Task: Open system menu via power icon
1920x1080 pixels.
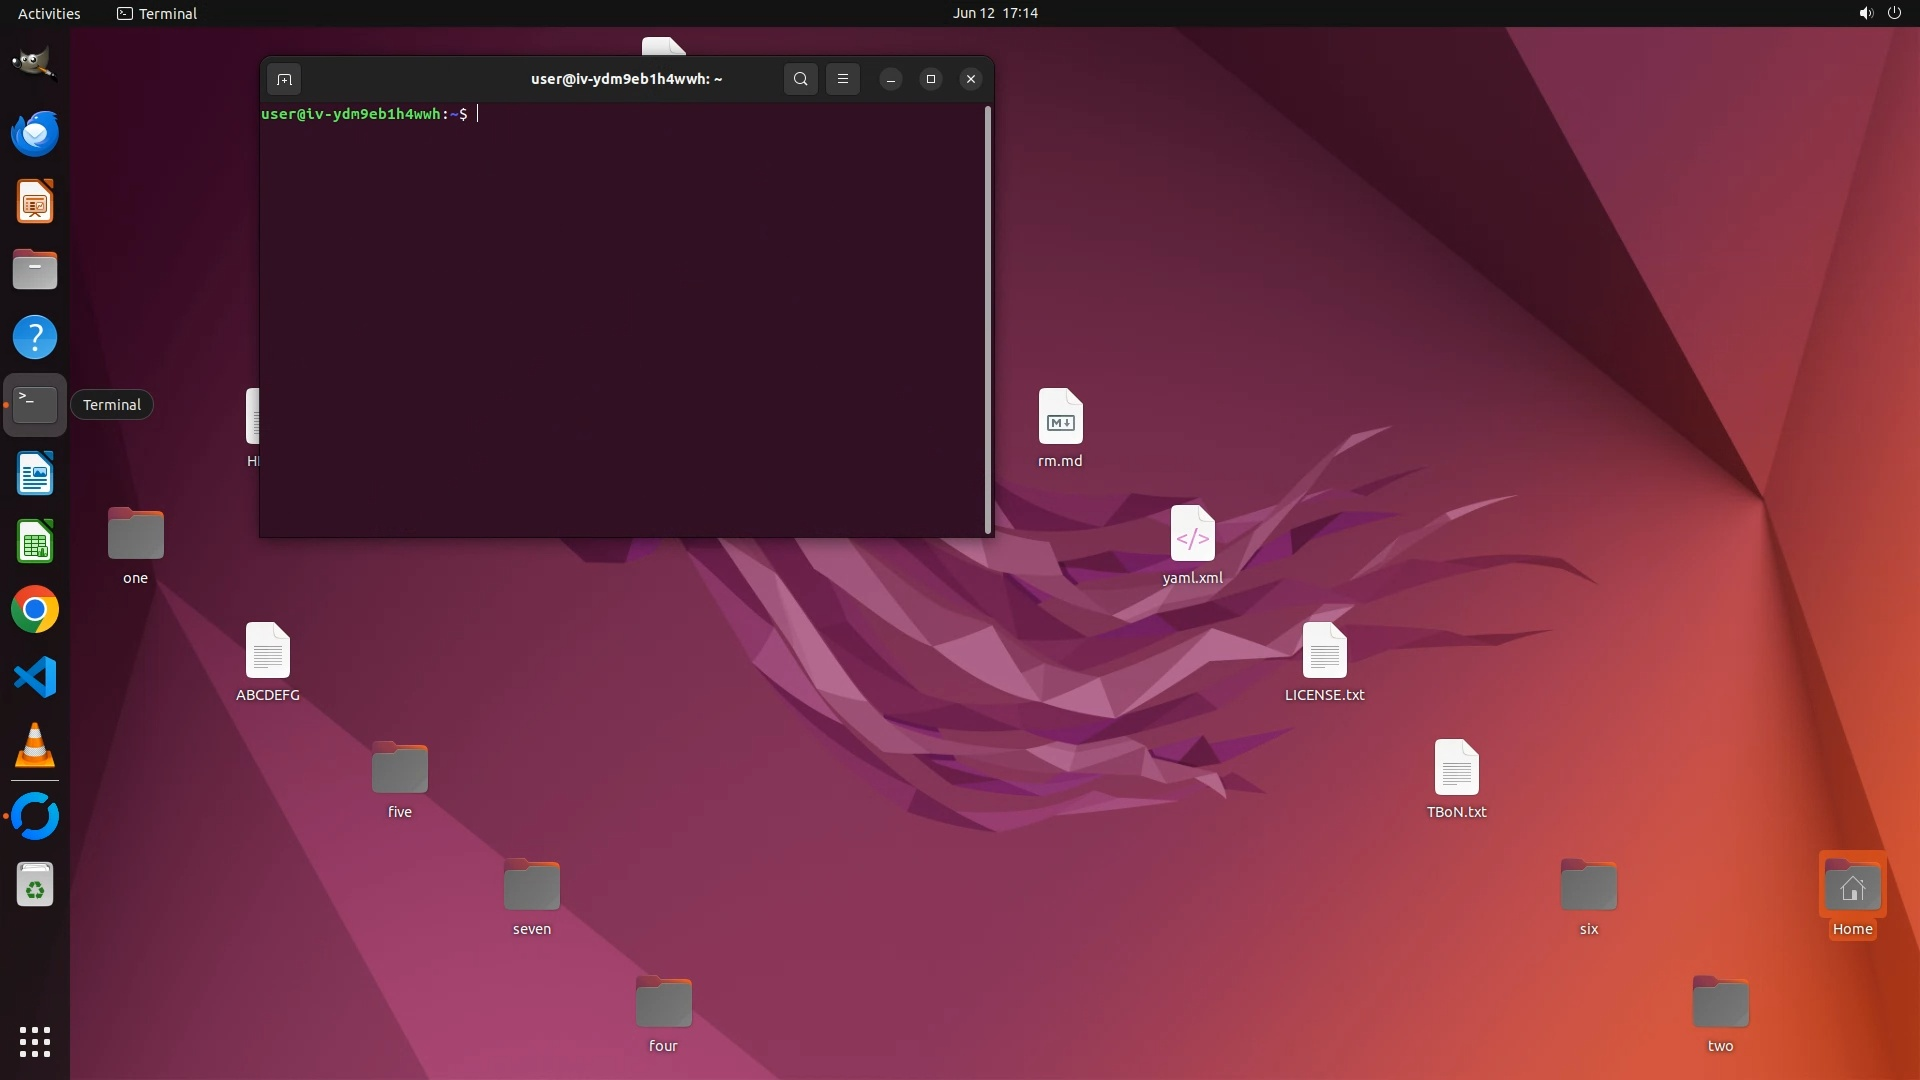Action: pos(1894,13)
